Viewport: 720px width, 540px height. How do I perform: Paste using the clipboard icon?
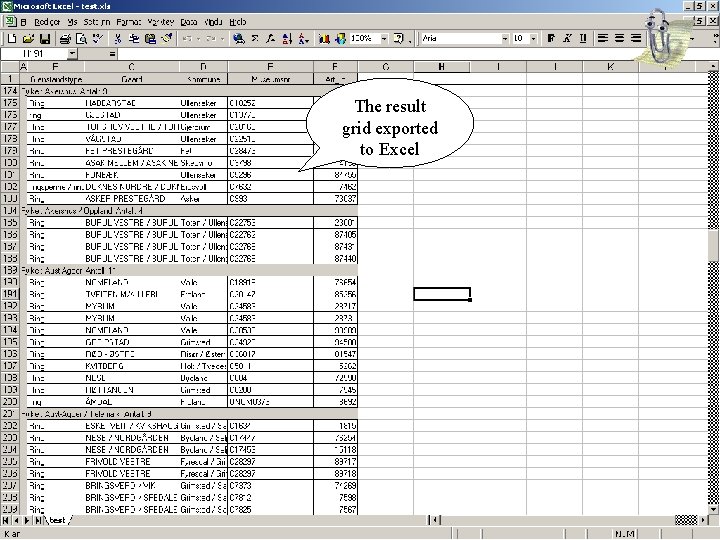[150, 39]
